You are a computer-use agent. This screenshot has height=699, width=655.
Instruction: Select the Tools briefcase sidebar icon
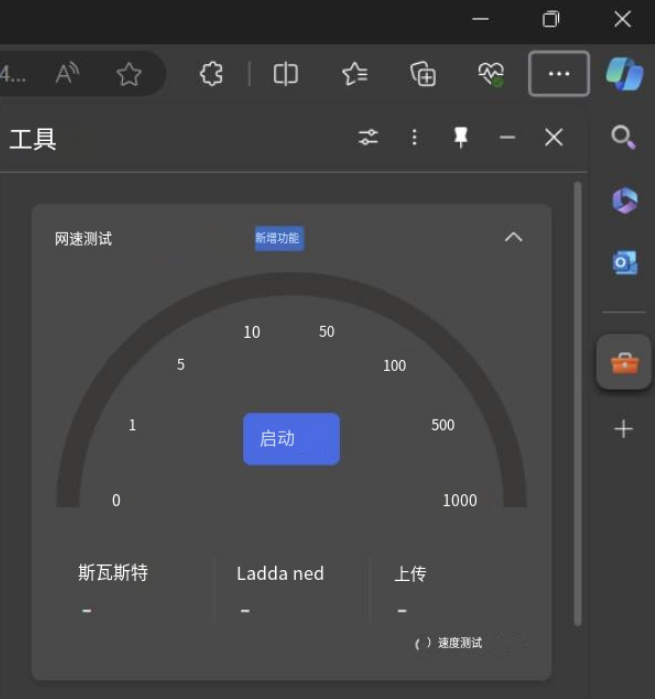tap(624, 363)
